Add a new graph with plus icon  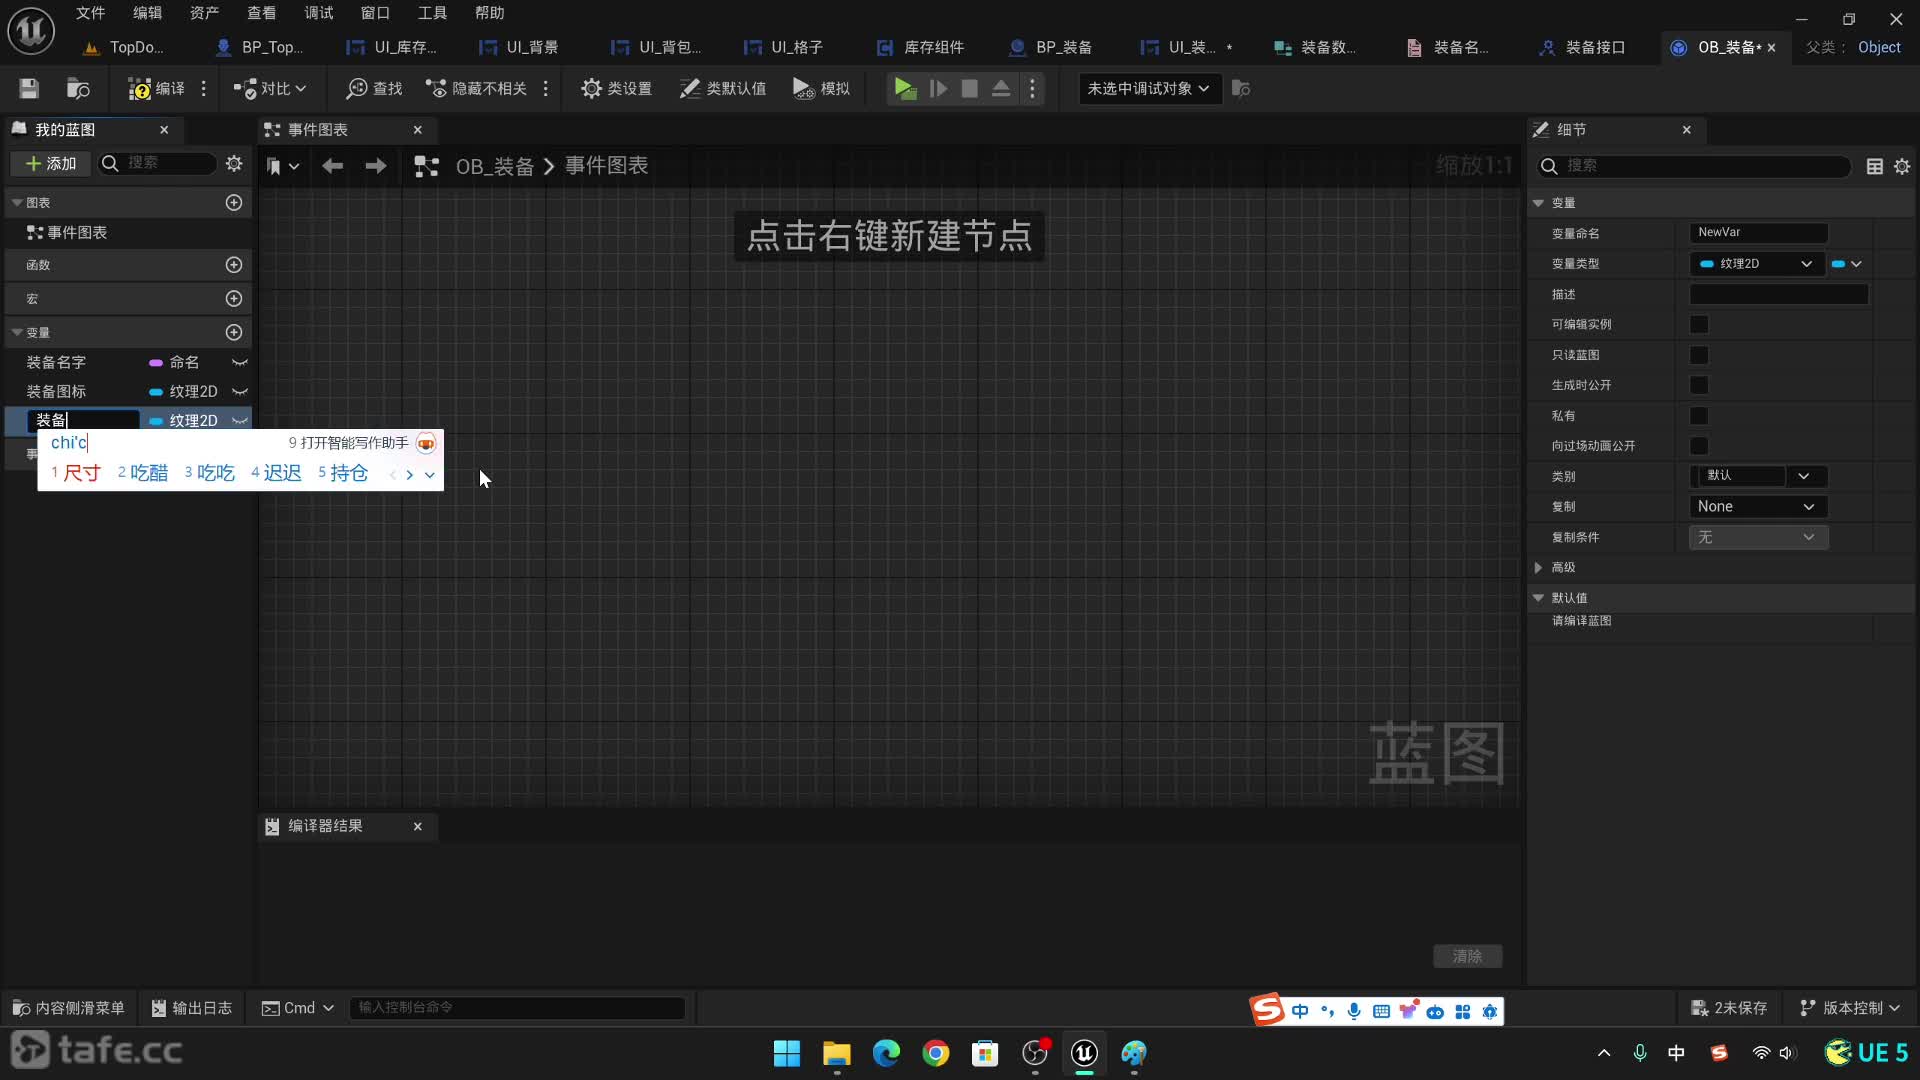tap(234, 202)
